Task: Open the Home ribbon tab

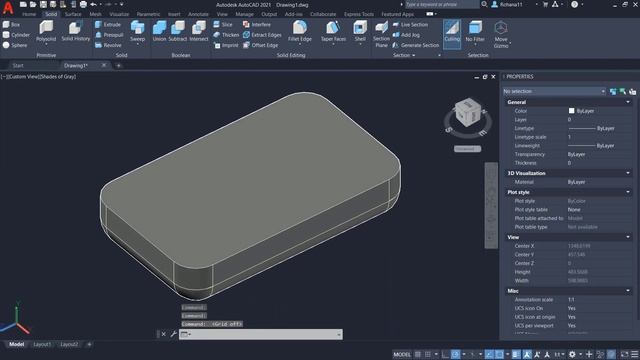Action: coord(29,14)
